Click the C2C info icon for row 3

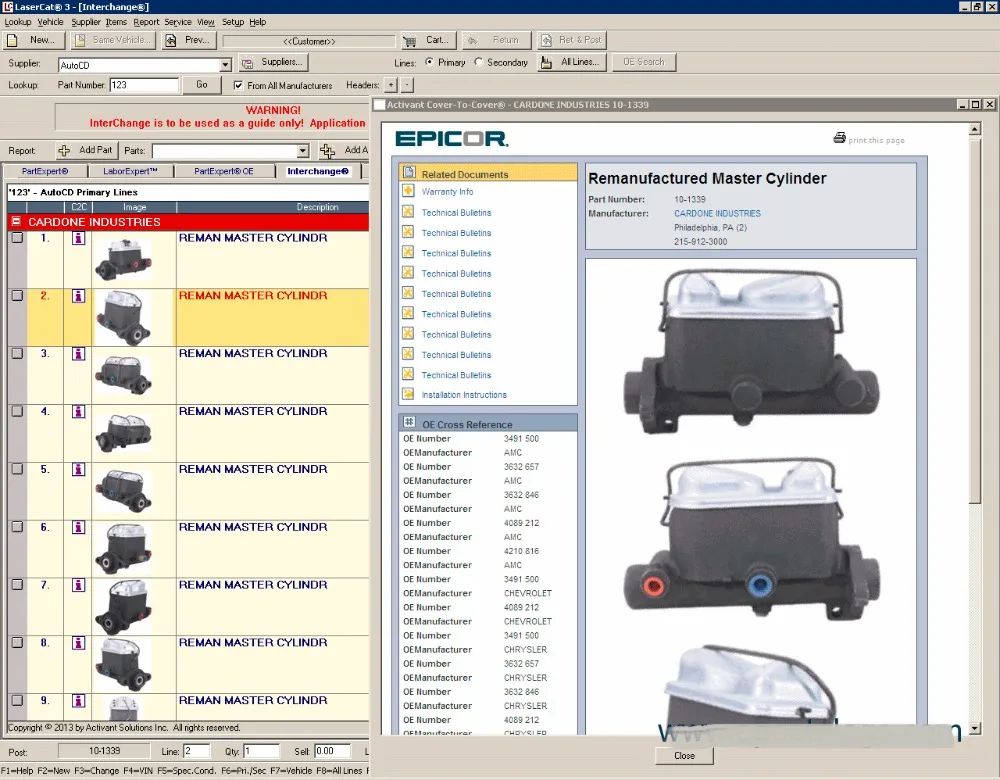[78, 354]
